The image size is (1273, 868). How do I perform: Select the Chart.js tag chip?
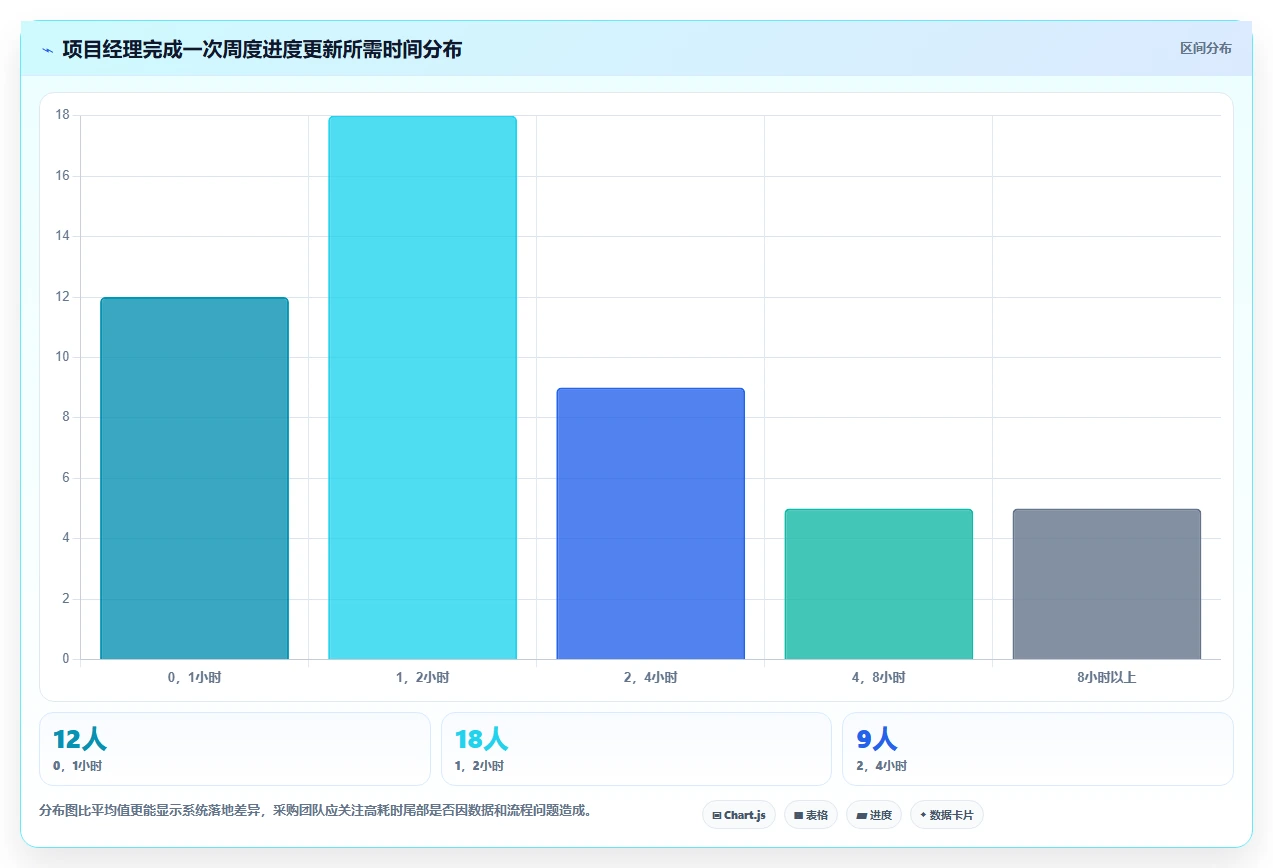739,815
